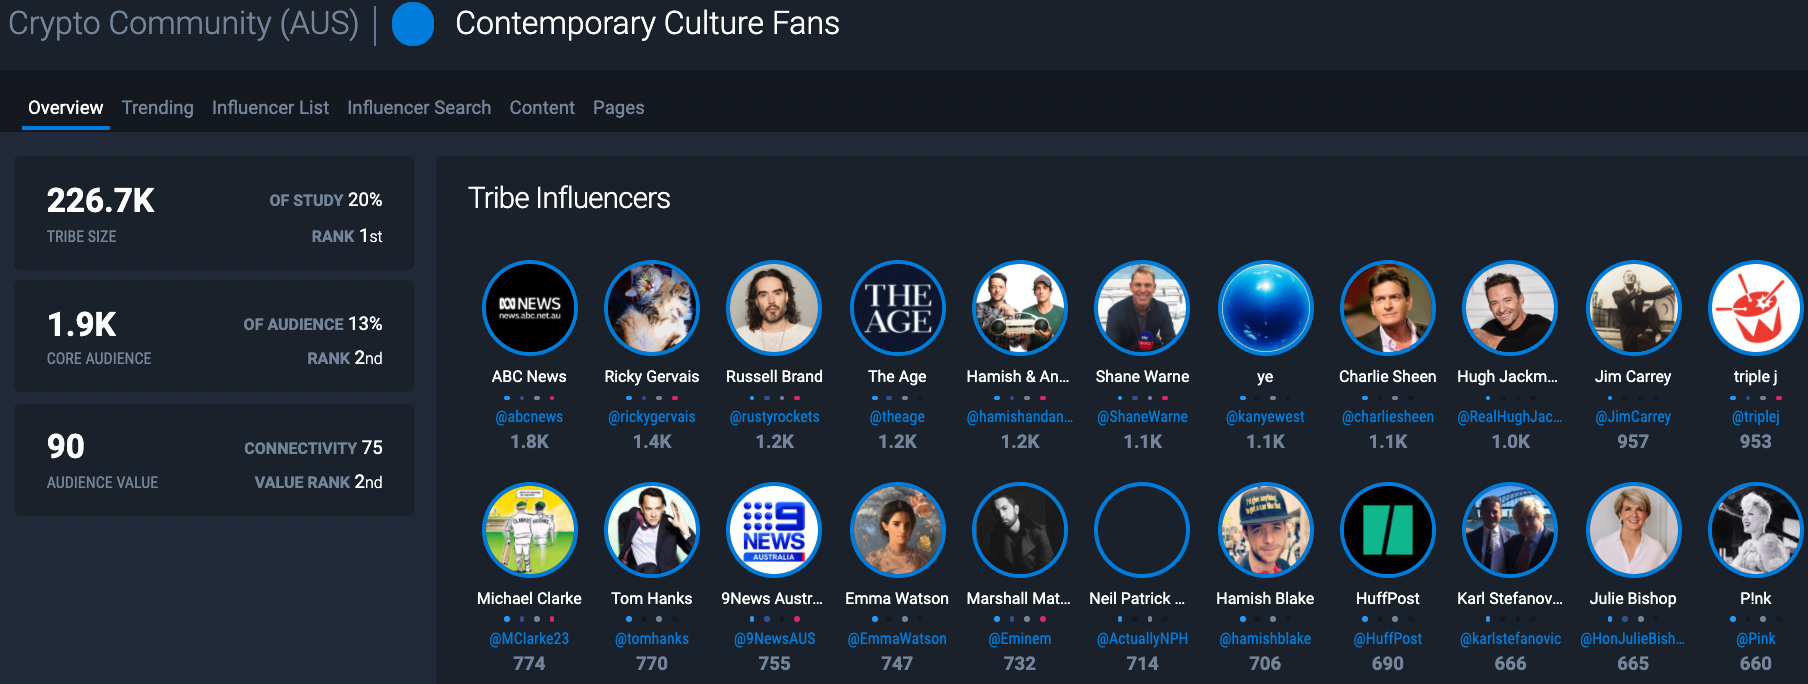Click Julie Bishop's name label
Screen dimensions: 1808x684
coord(1633,599)
